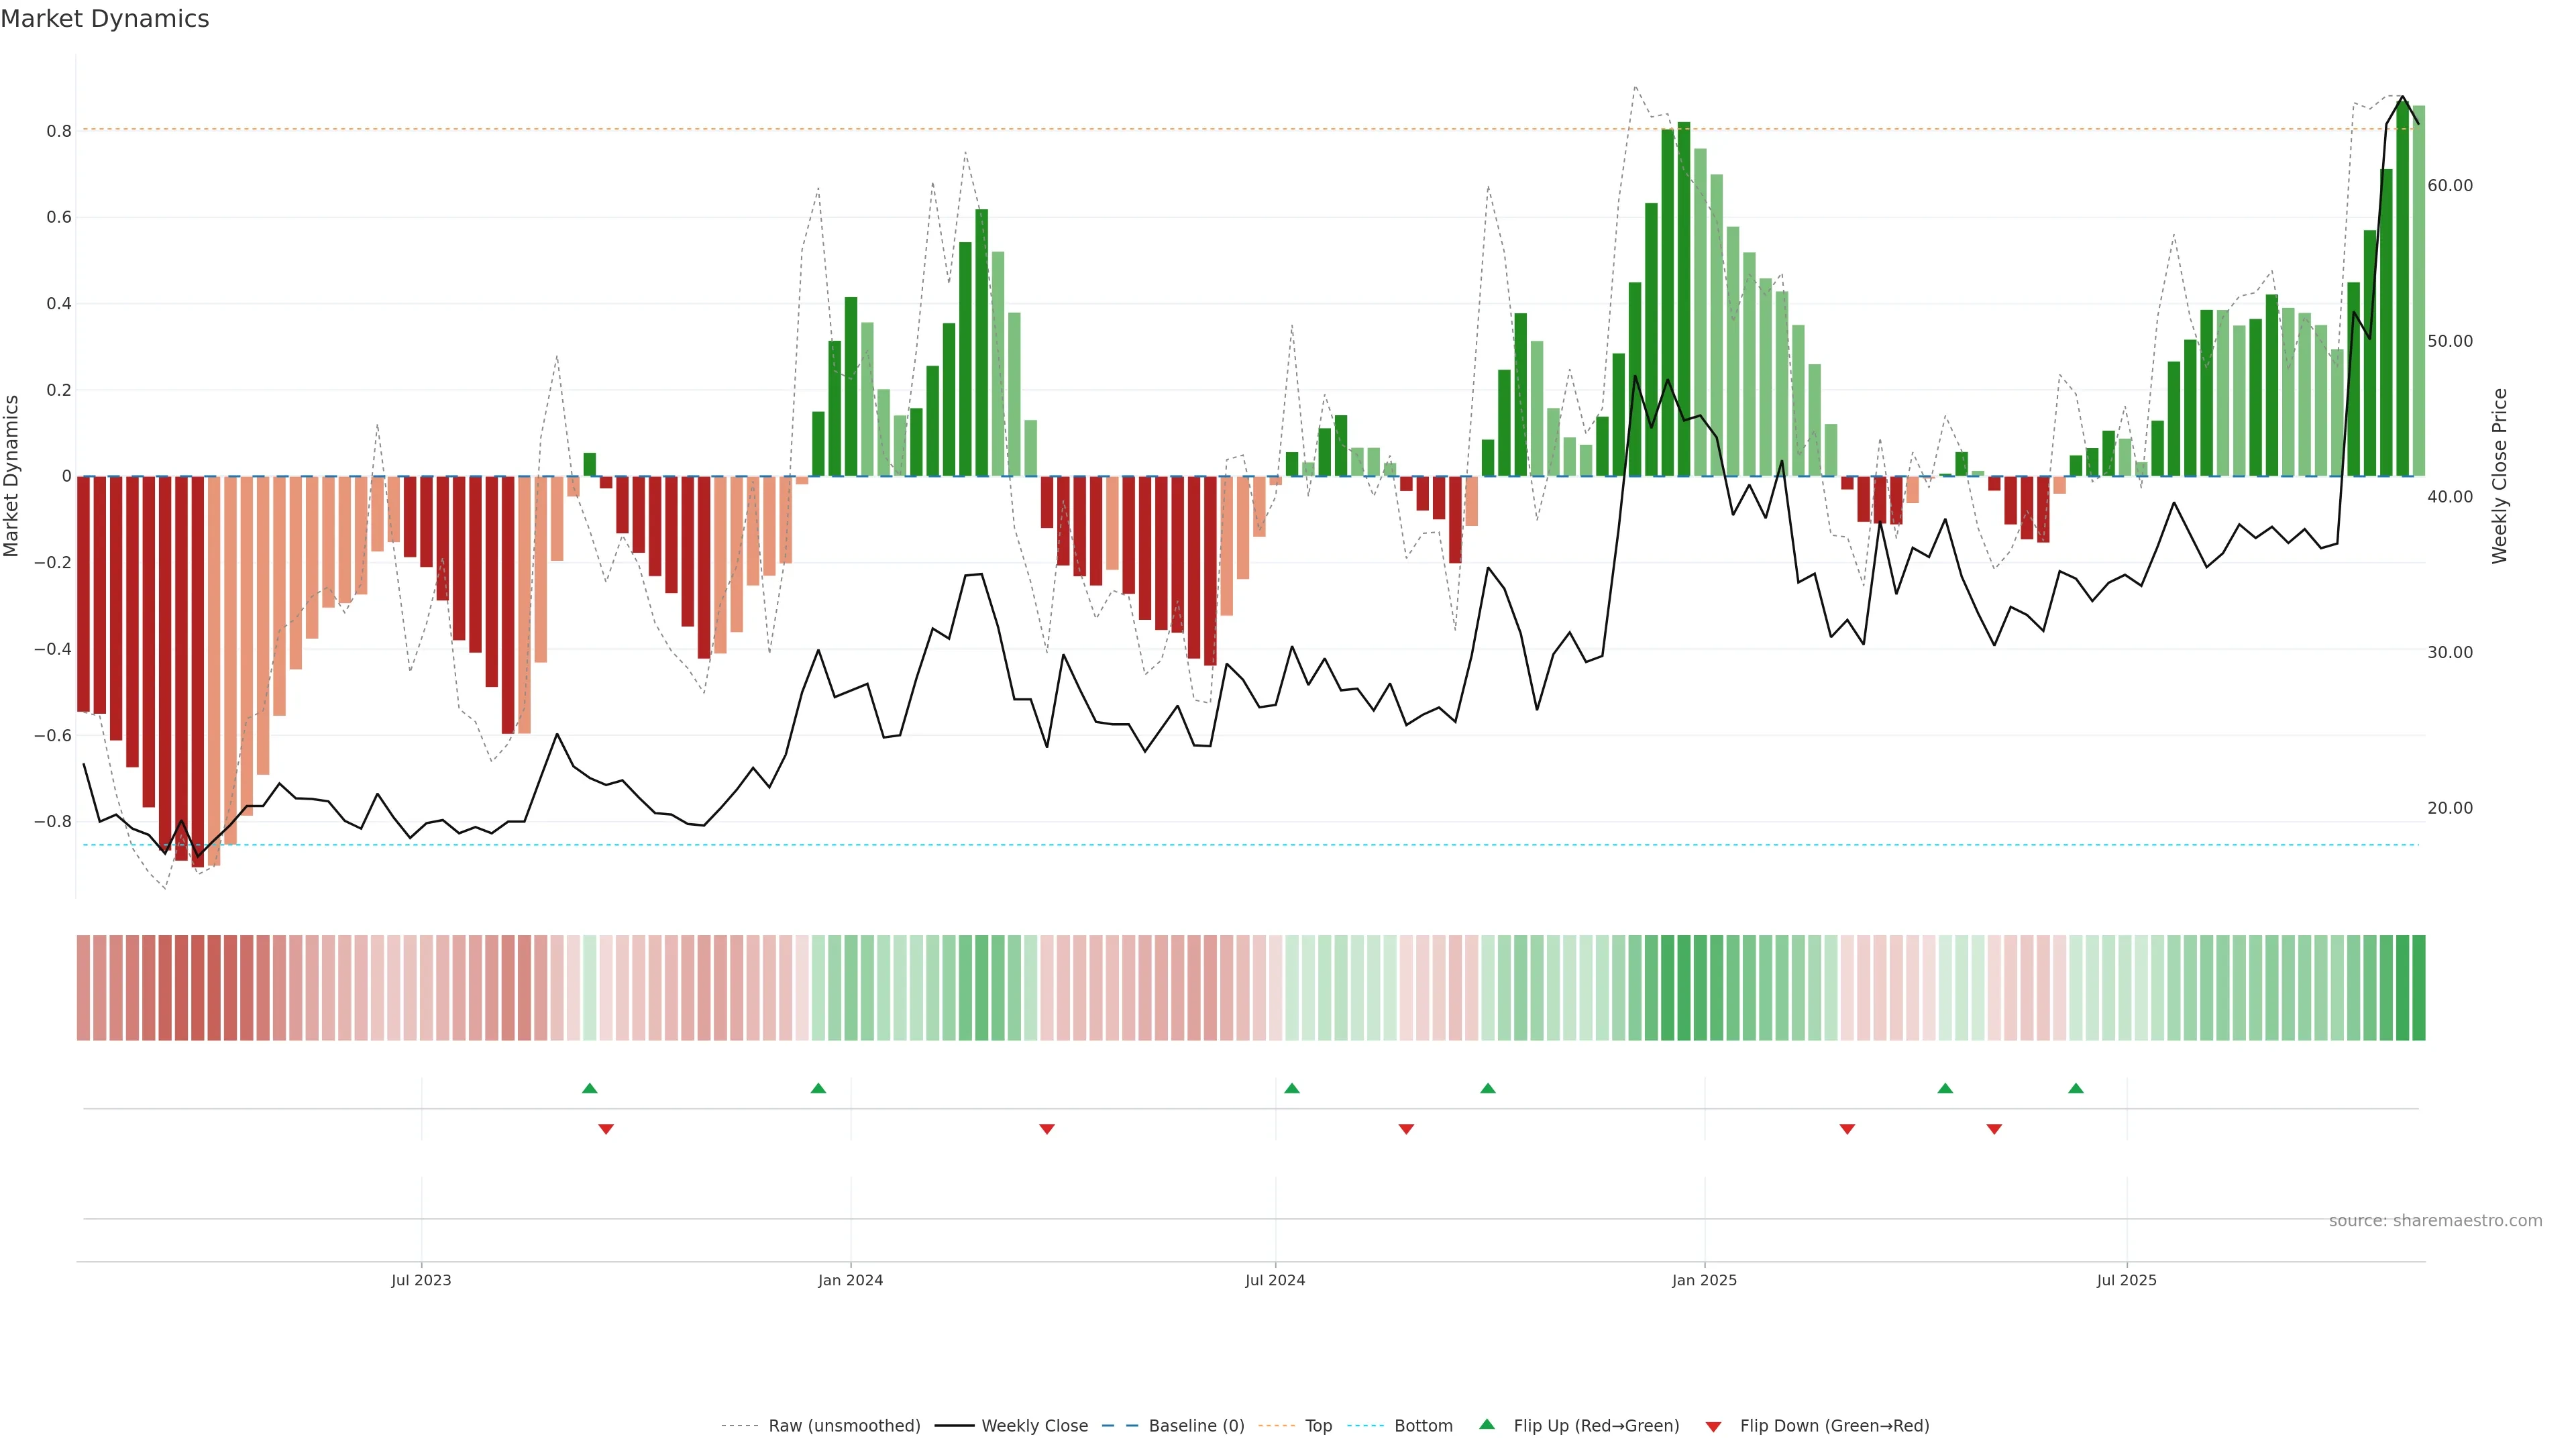Click the Market Dynamics chart title
The width and height of the screenshot is (2576, 1449).
click(x=105, y=19)
